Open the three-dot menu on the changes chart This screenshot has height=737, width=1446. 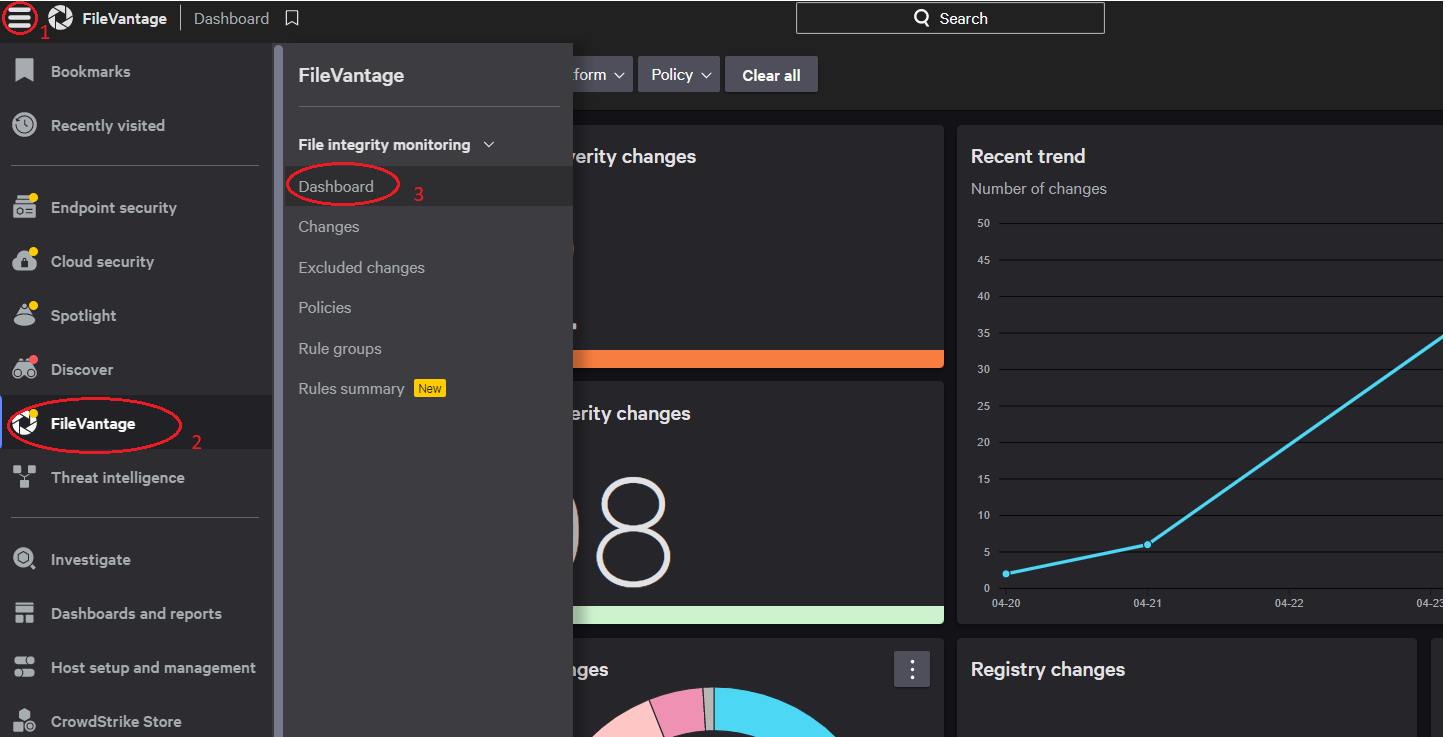click(x=911, y=669)
